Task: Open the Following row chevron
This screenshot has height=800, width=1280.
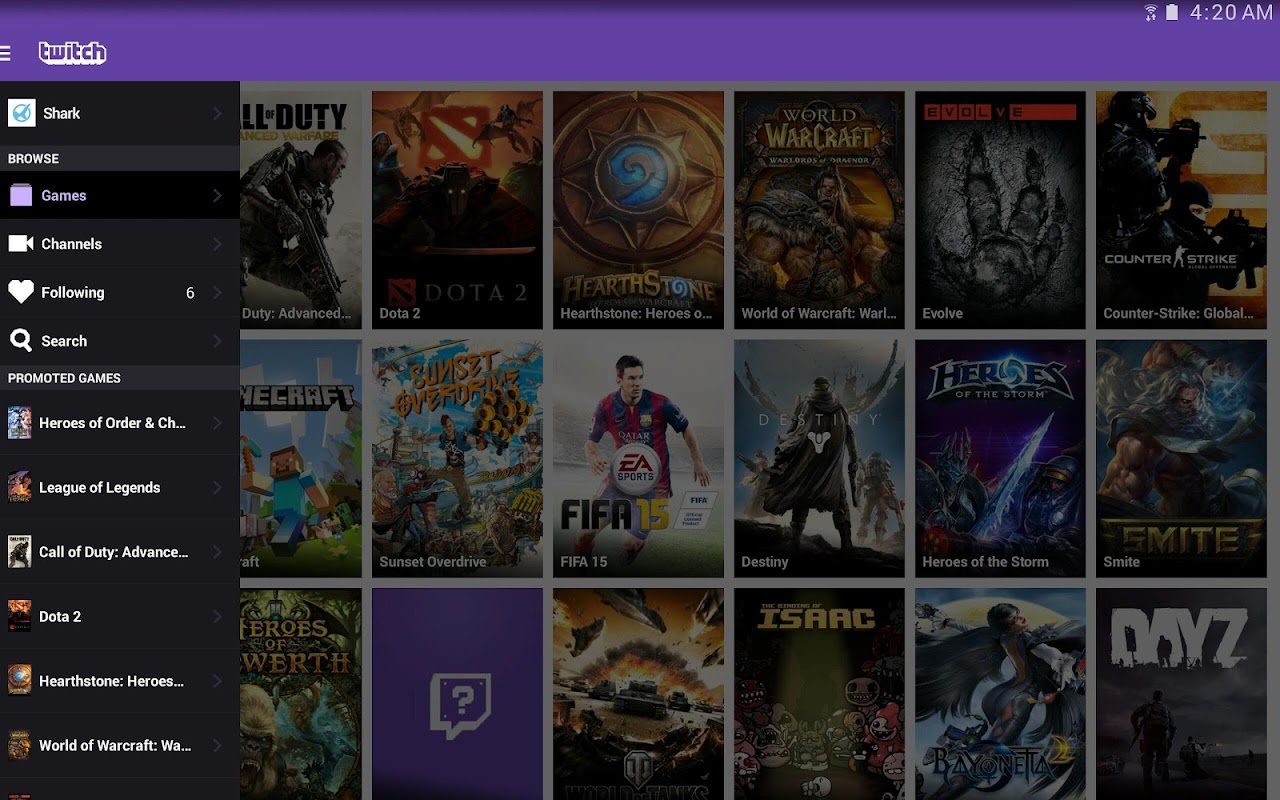Action: 217,292
